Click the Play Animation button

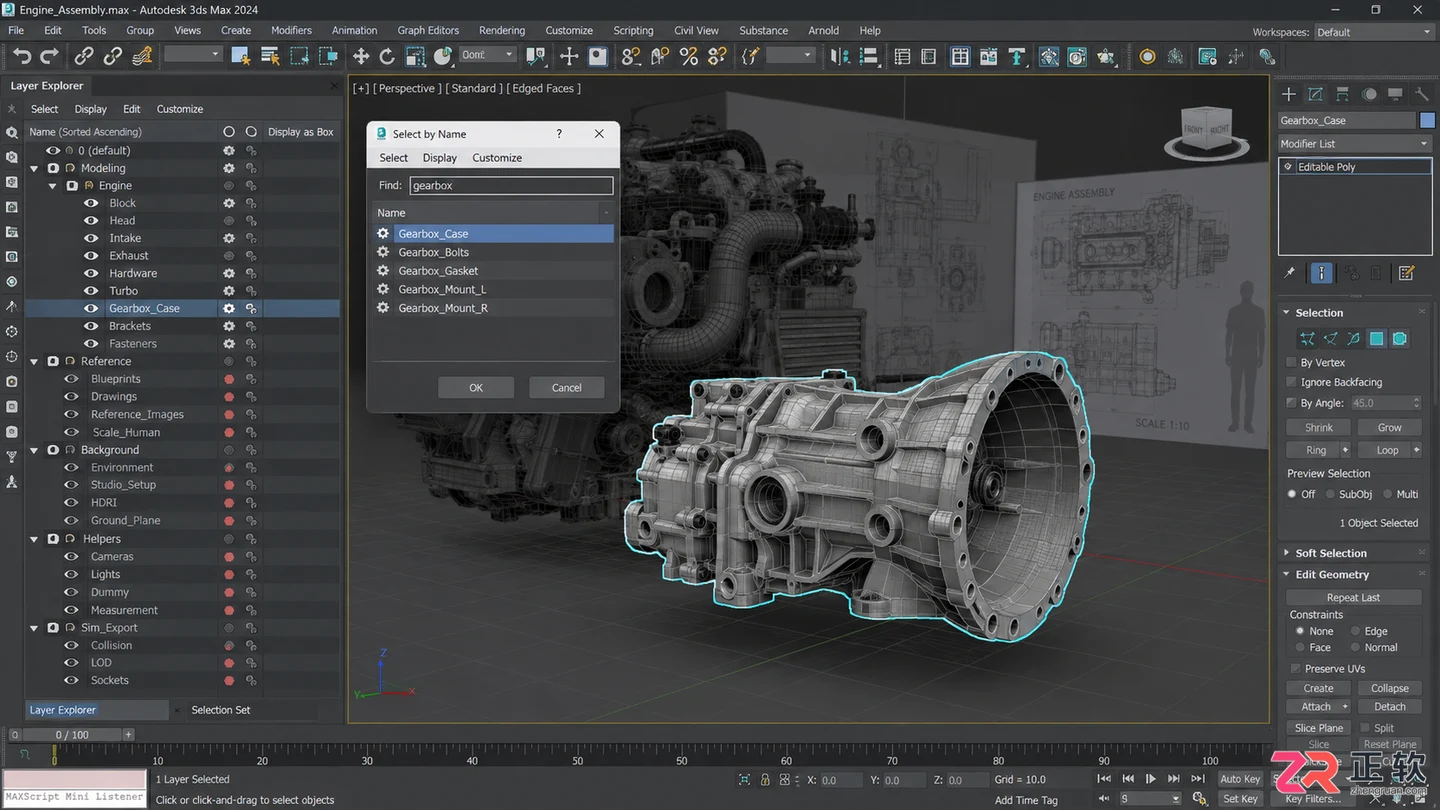[1151, 779]
